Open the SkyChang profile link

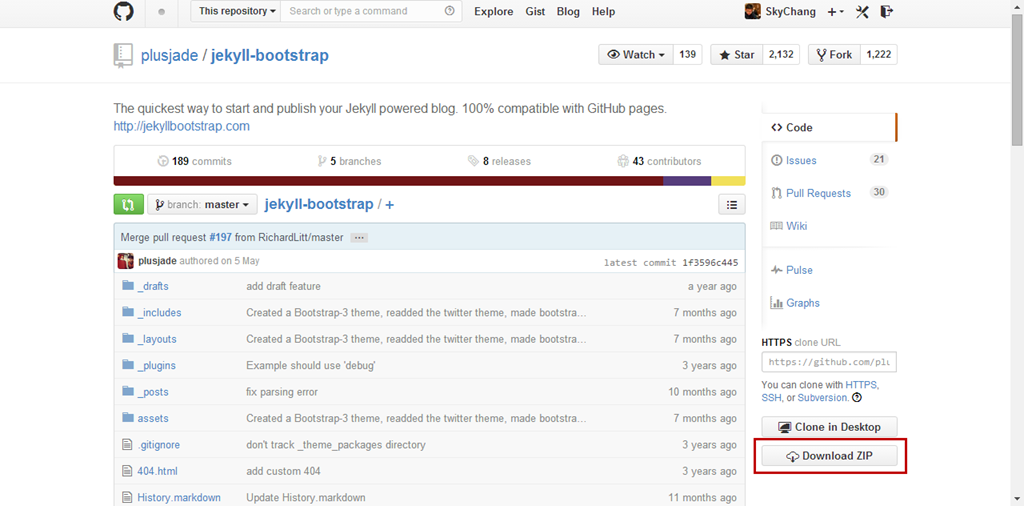[790, 11]
